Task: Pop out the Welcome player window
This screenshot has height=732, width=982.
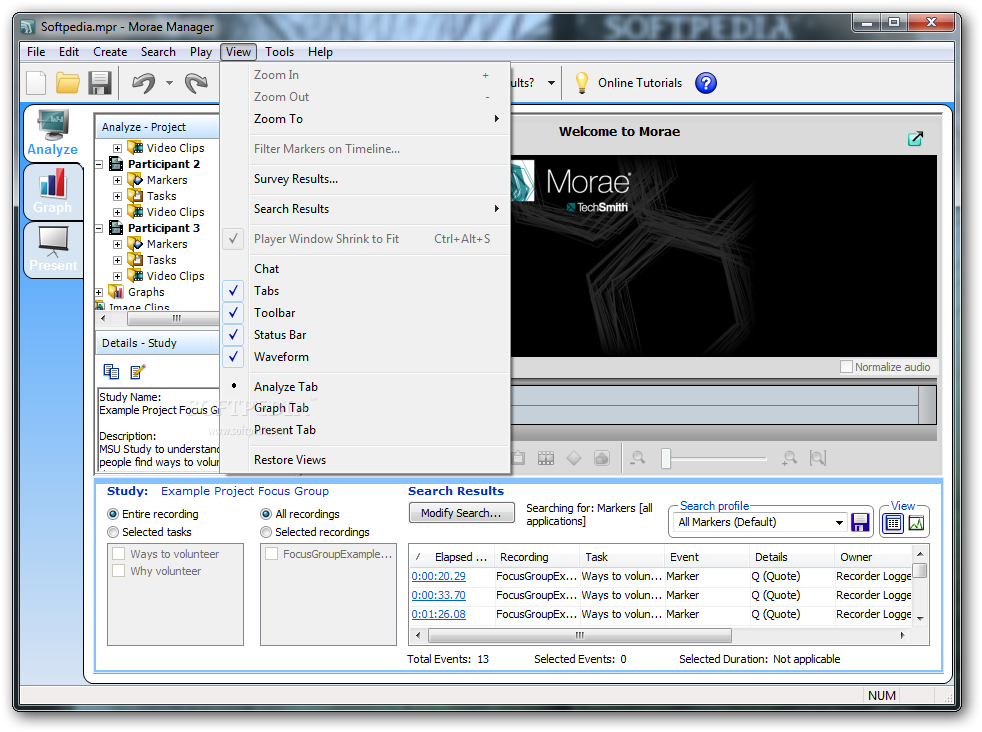Action: [915, 138]
